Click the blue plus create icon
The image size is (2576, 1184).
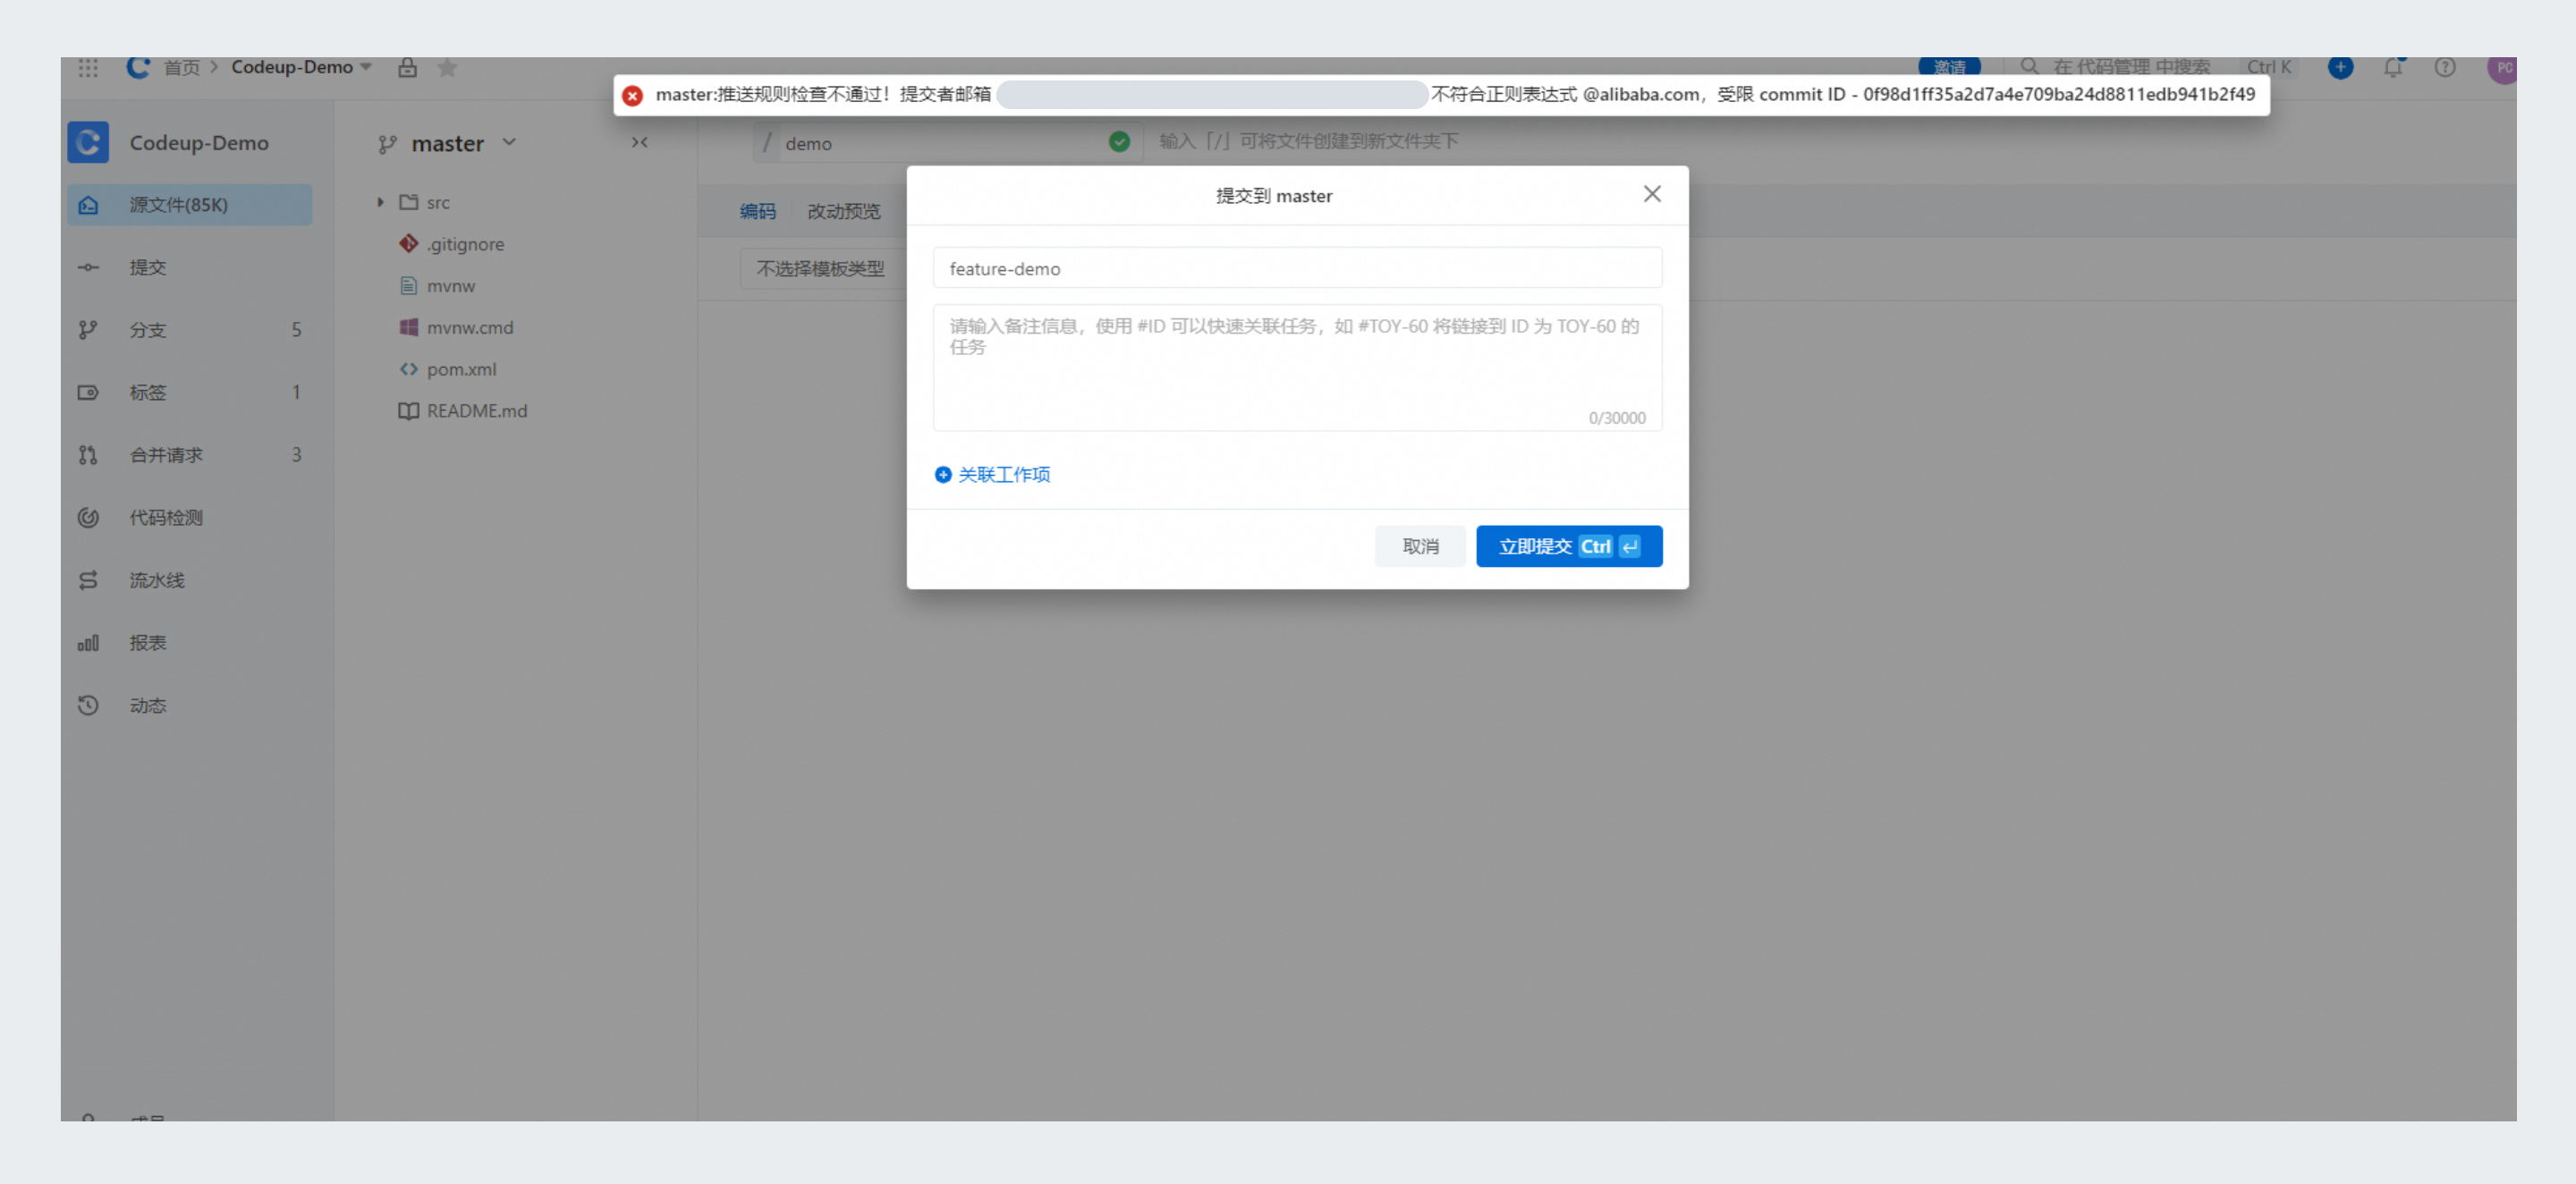coord(2340,68)
